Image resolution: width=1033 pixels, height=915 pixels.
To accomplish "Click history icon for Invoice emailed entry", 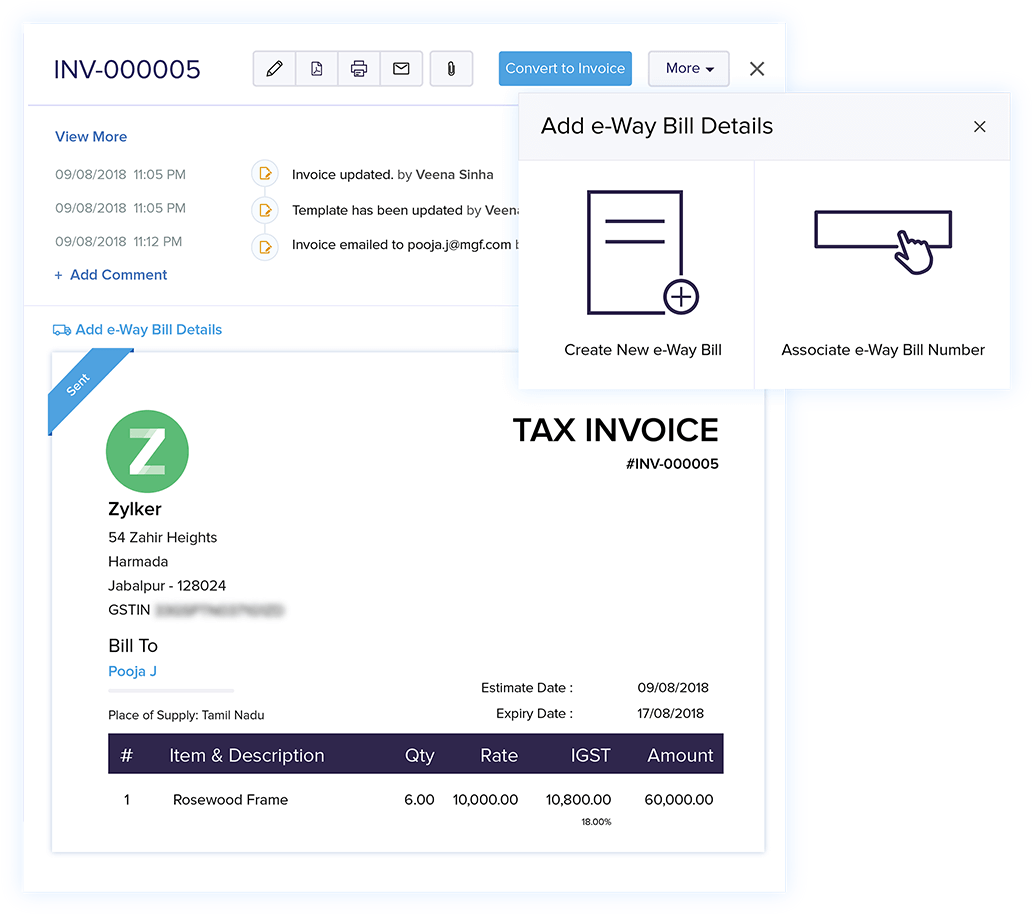I will 265,247.
